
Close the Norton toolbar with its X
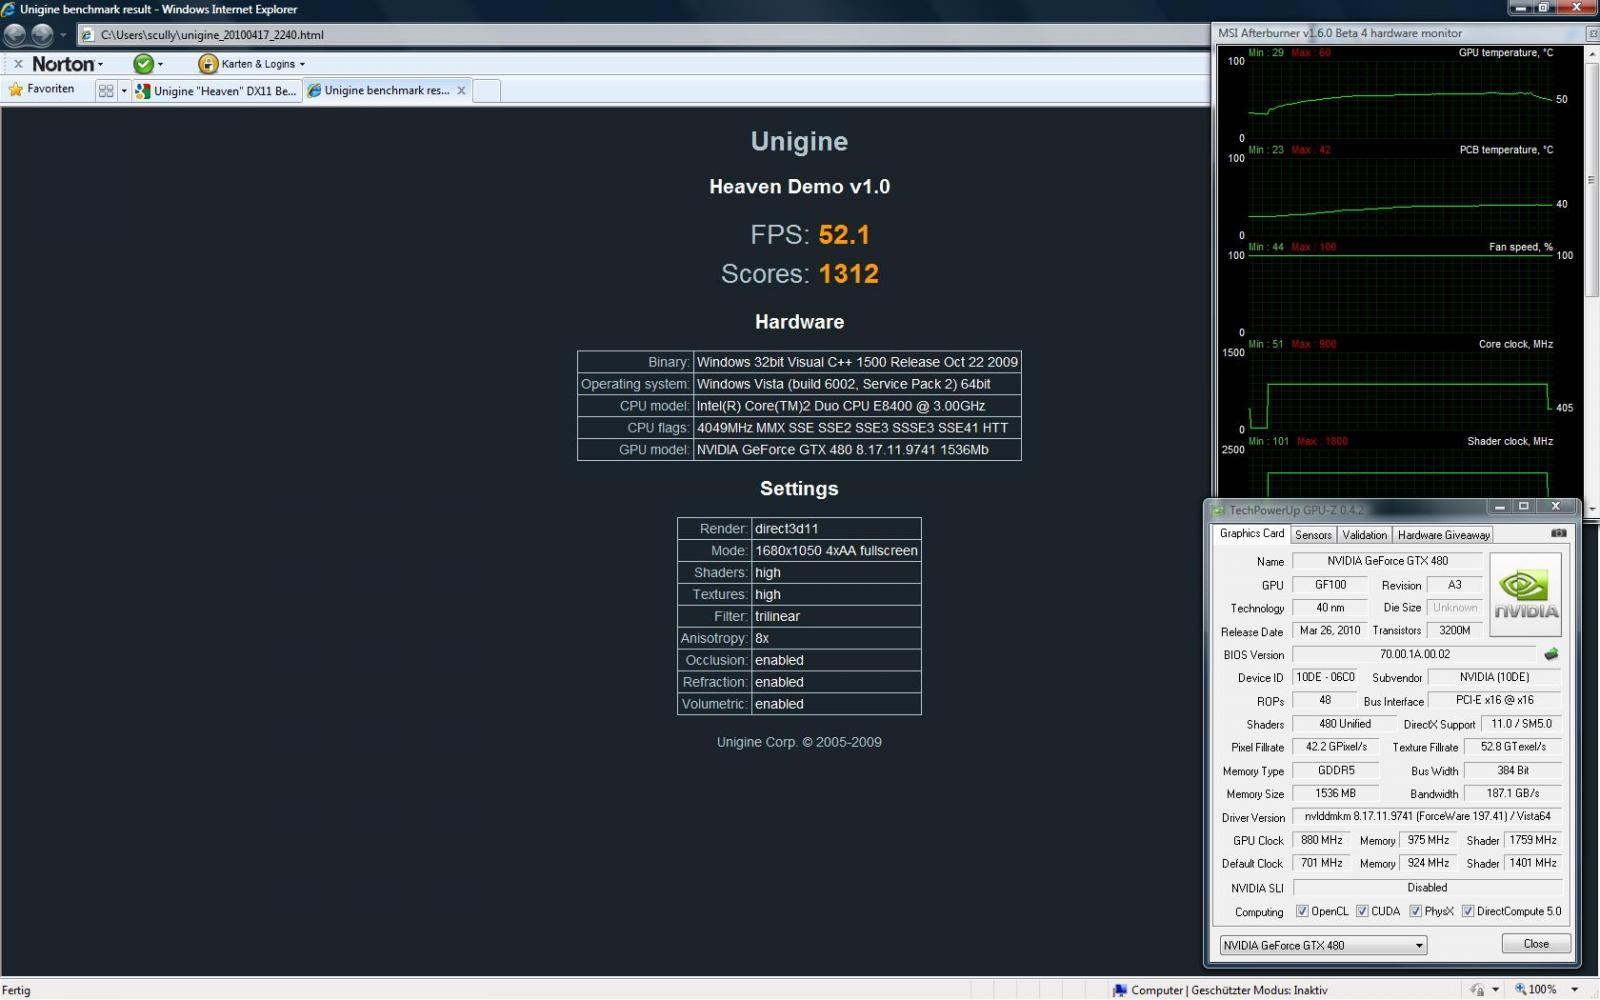point(18,64)
